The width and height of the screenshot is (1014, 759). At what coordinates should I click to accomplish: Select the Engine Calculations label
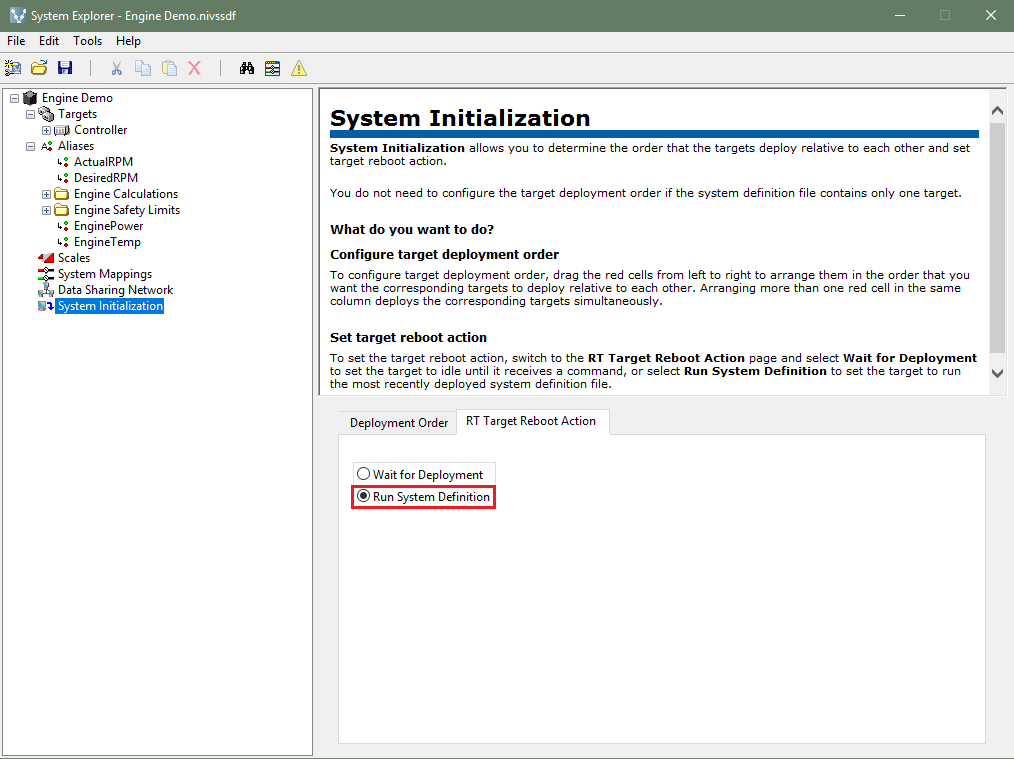126,194
